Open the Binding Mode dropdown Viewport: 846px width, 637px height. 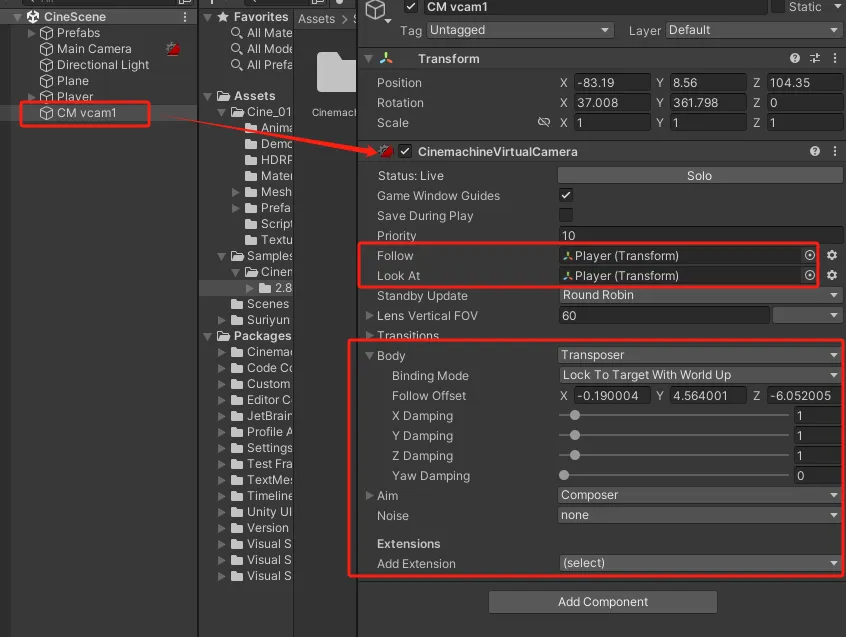[700, 375]
